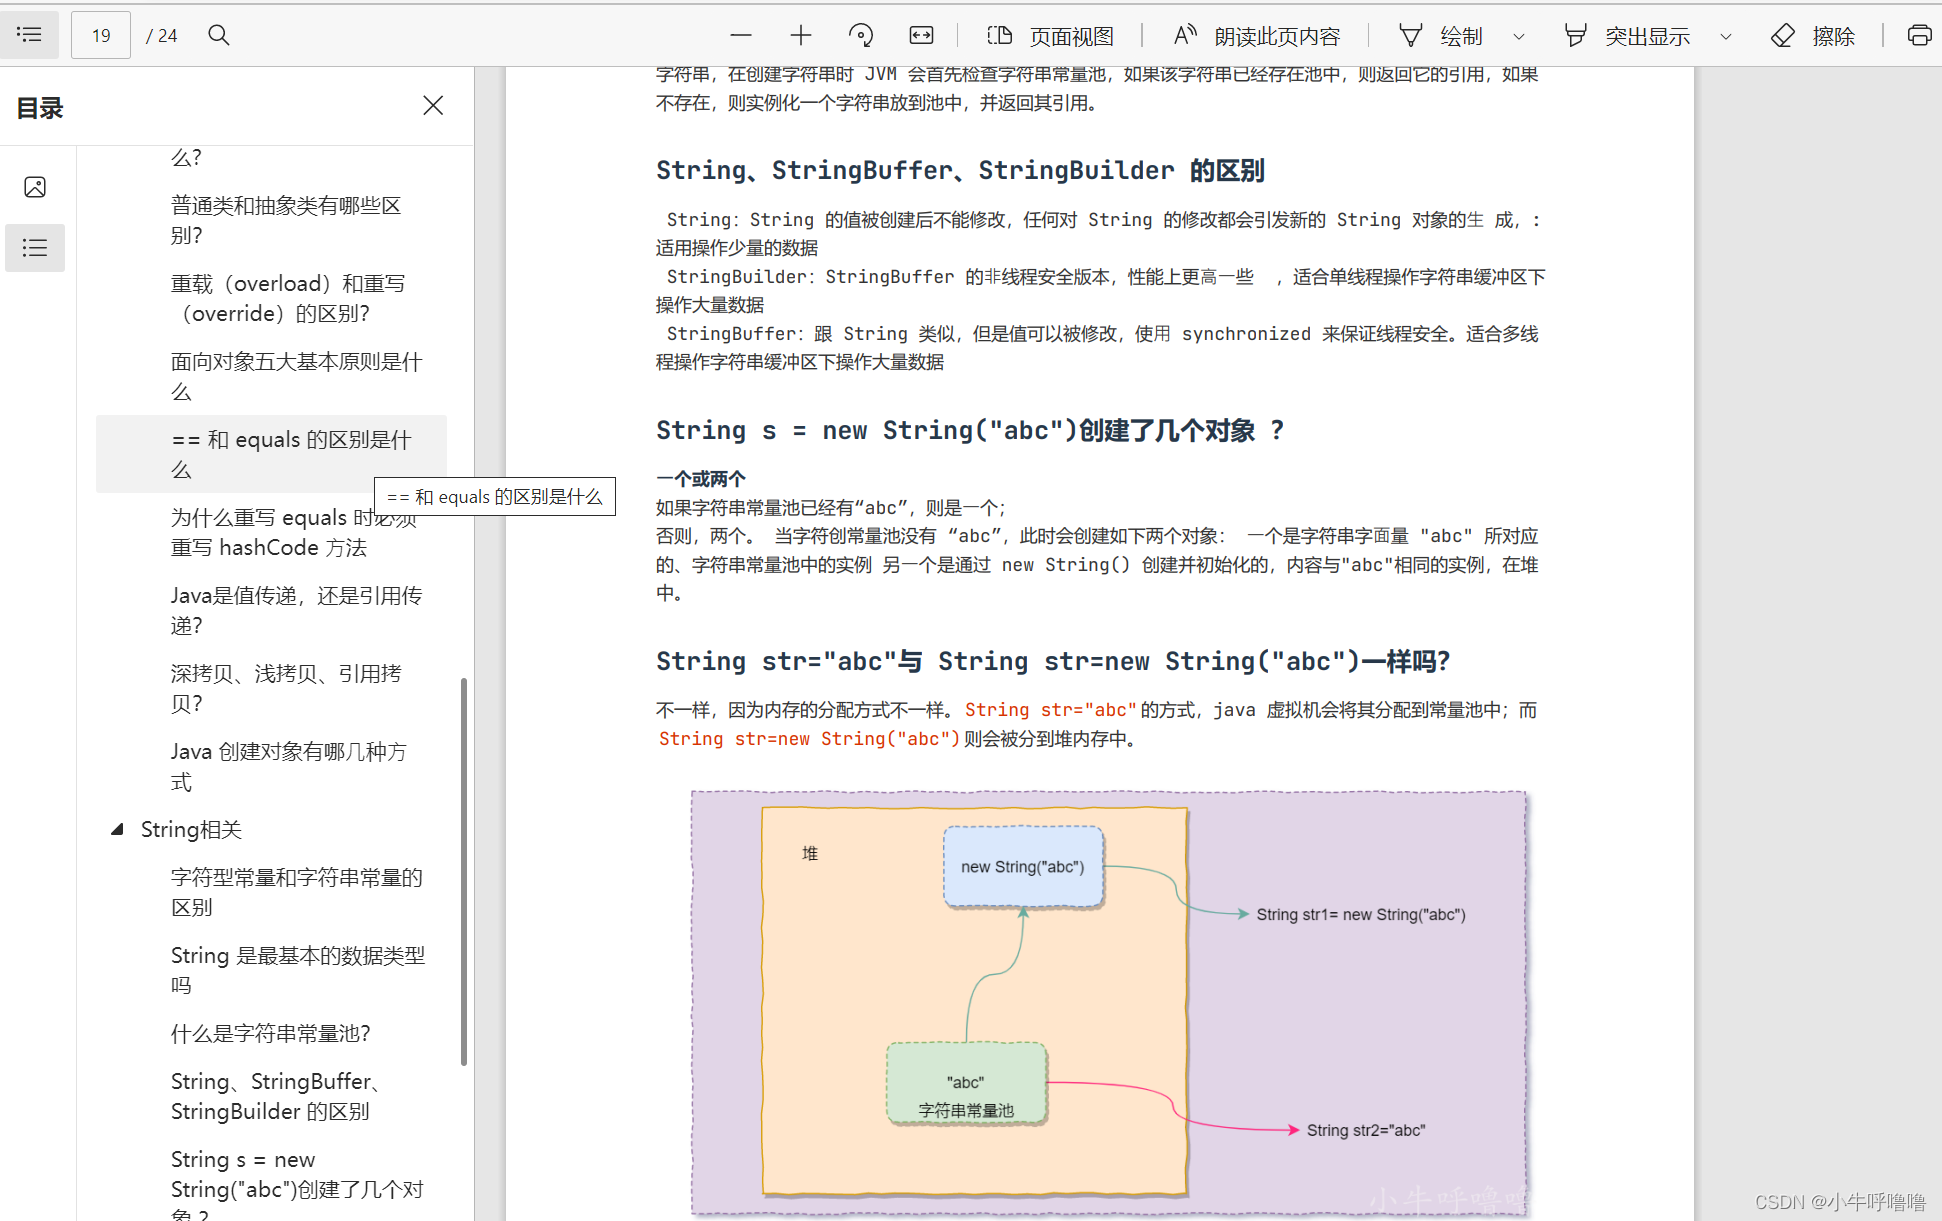Click the "abc" 字符串常量池 box in diagram
The width and height of the screenshot is (1942, 1221).
click(x=966, y=1084)
